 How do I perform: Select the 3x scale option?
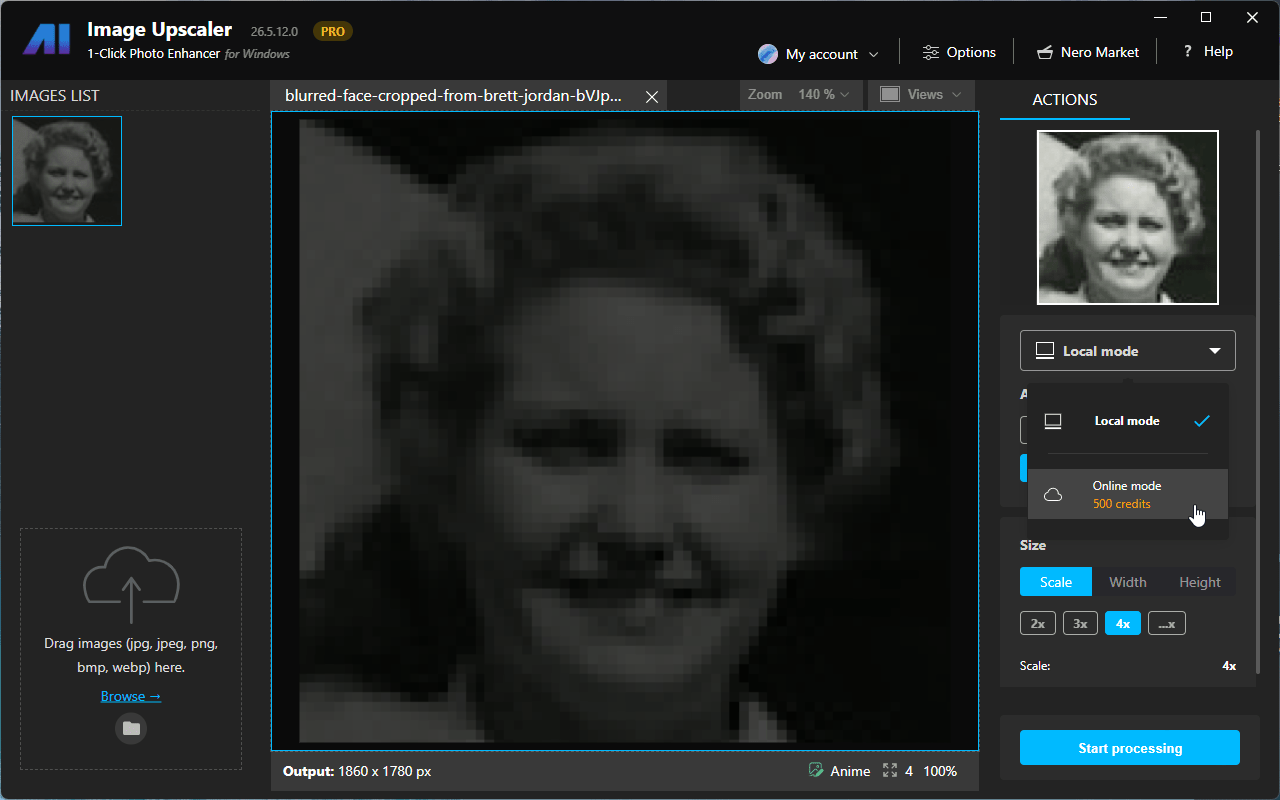pos(1080,623)
